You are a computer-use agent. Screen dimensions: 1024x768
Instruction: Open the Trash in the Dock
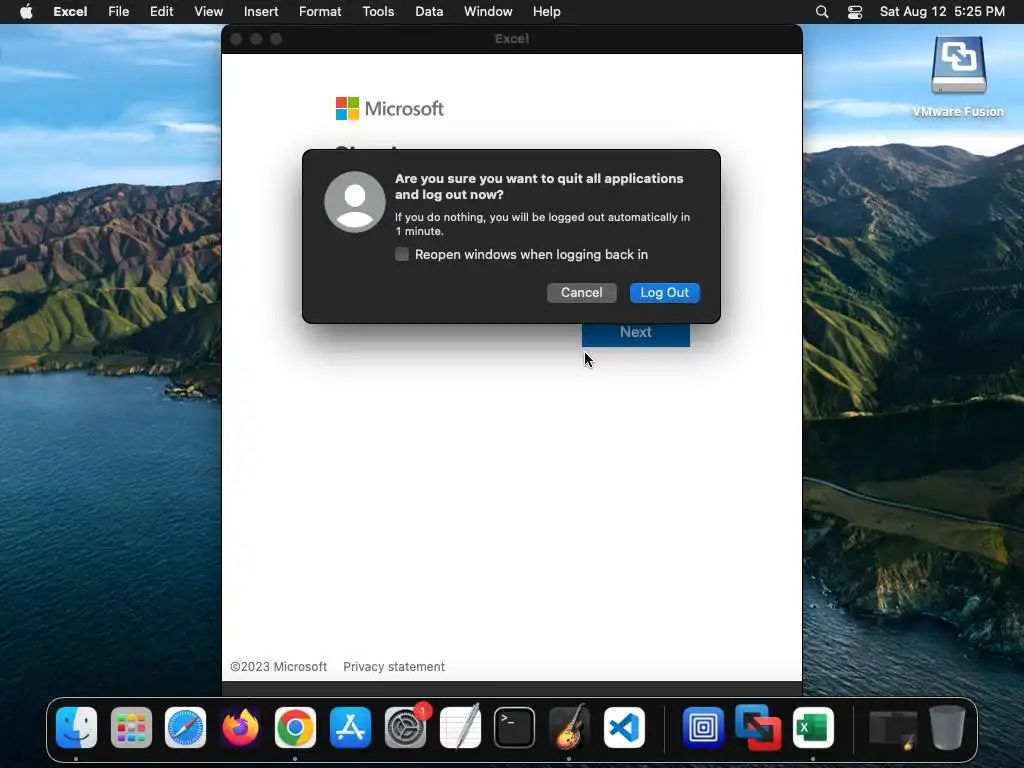click(947, 728)
